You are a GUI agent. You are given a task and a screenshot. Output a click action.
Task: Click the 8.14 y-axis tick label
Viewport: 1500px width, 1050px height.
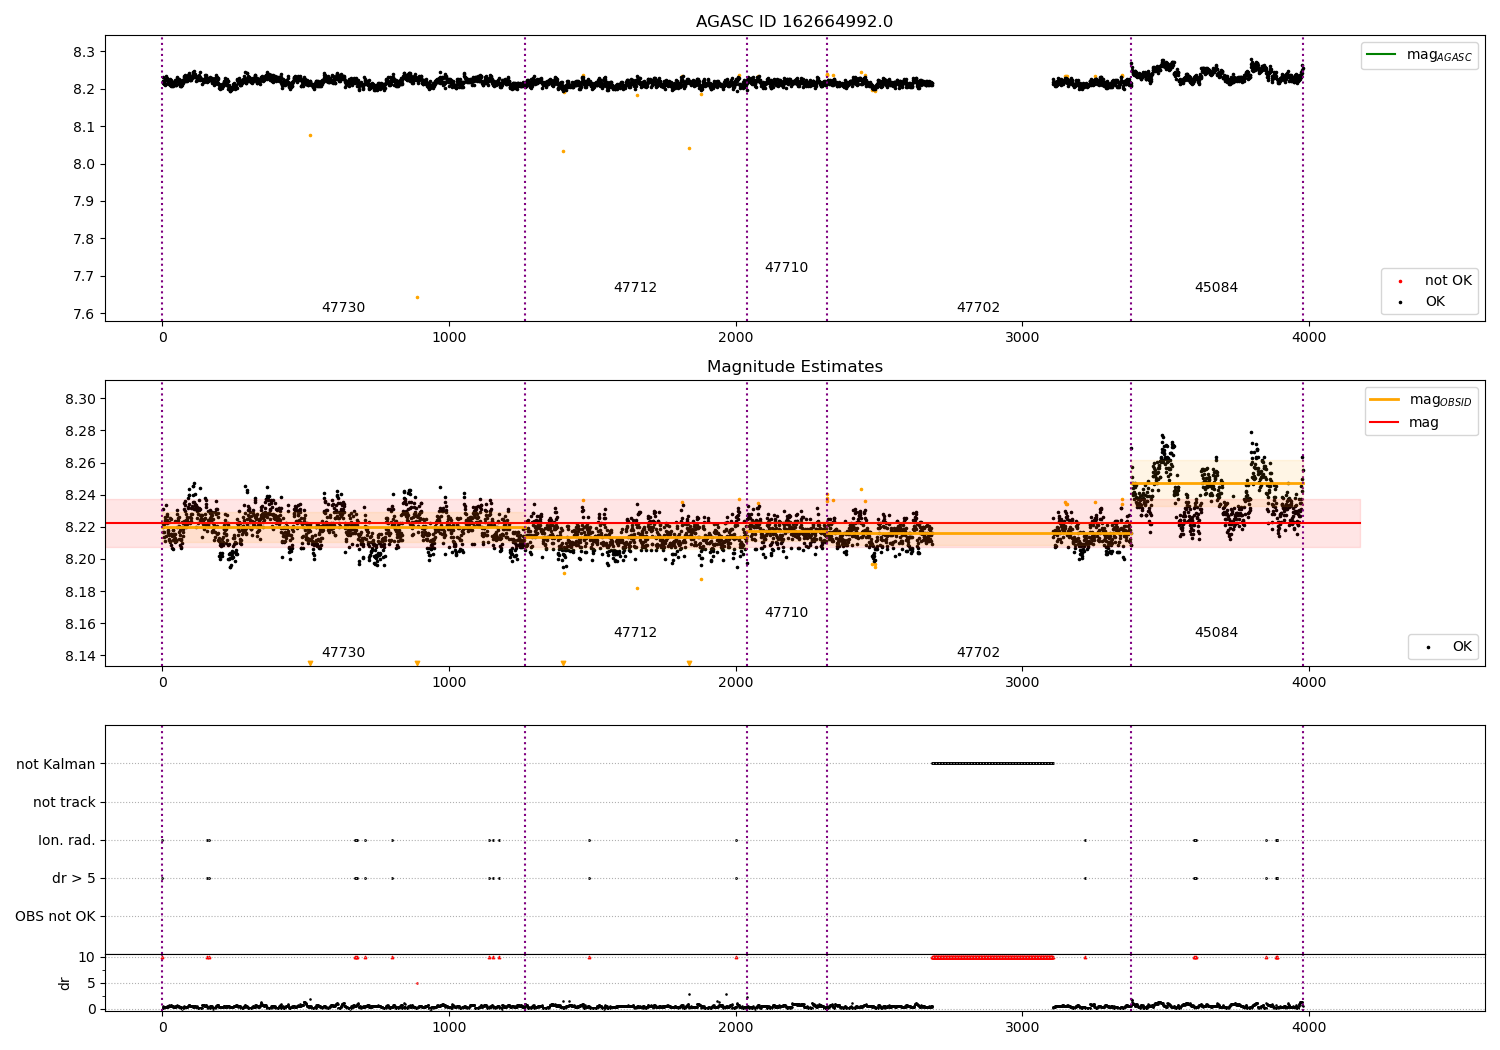[x=80, y=656]
